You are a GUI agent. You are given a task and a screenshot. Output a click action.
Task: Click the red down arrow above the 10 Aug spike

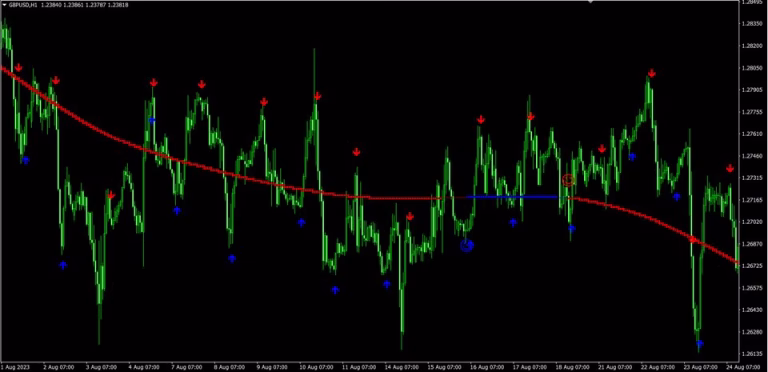tap(317, 96)
